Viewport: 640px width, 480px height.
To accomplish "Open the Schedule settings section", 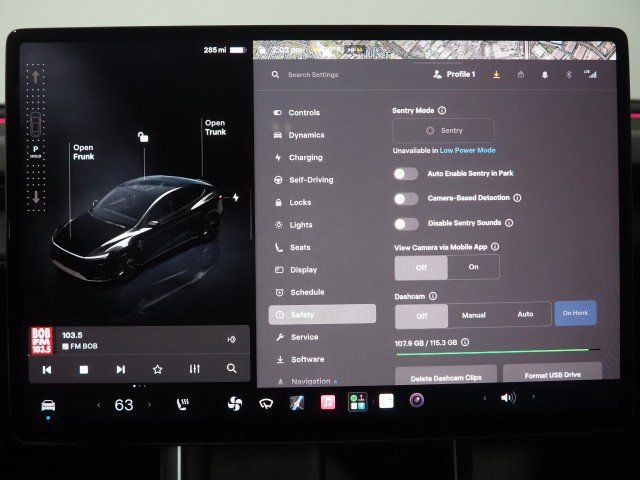I will (300, 292).
